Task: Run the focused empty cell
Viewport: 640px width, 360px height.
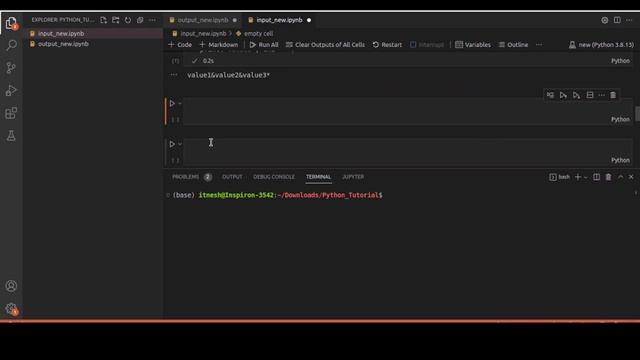Action: point(172,104)
